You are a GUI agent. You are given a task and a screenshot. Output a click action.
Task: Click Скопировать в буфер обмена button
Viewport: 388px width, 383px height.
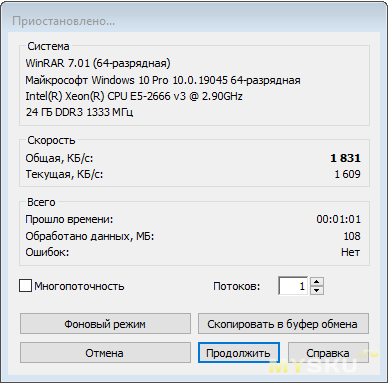click(283, 324)
